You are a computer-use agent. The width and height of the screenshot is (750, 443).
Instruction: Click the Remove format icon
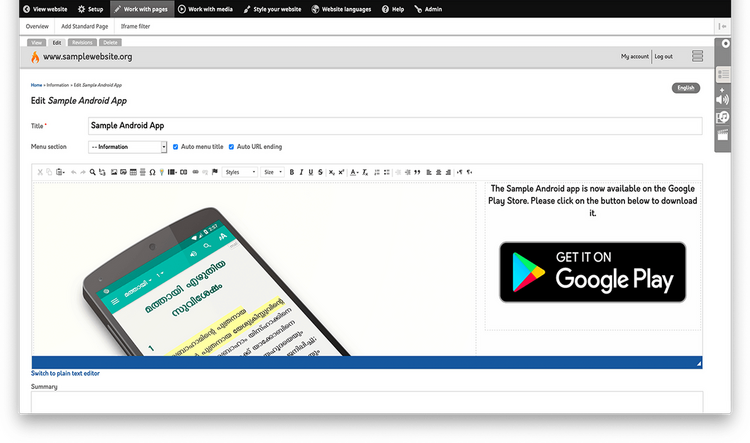[365, 172]
